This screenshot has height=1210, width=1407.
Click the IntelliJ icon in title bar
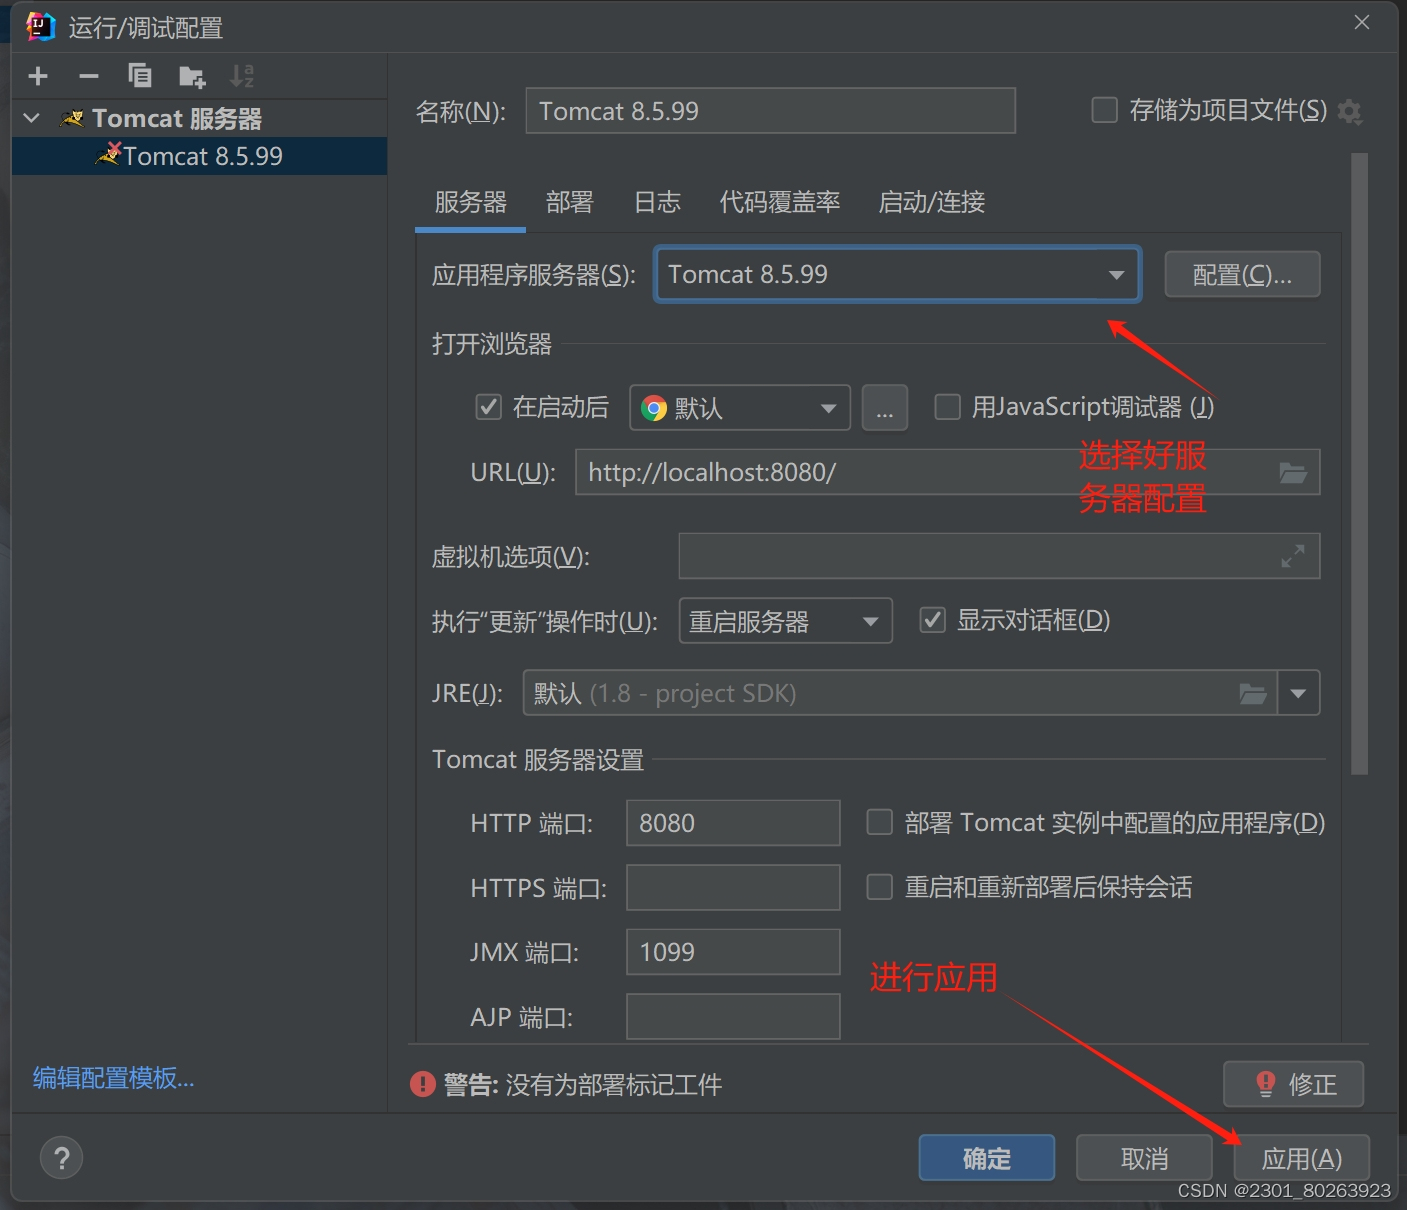(41, 27)
